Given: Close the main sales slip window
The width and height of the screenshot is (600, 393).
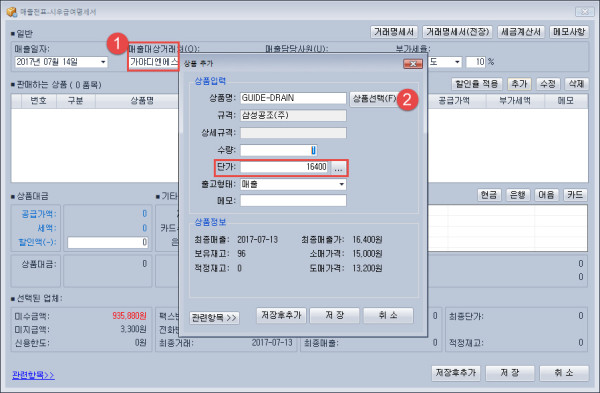Looking at the screenshot, I should (x=585, y=12).
